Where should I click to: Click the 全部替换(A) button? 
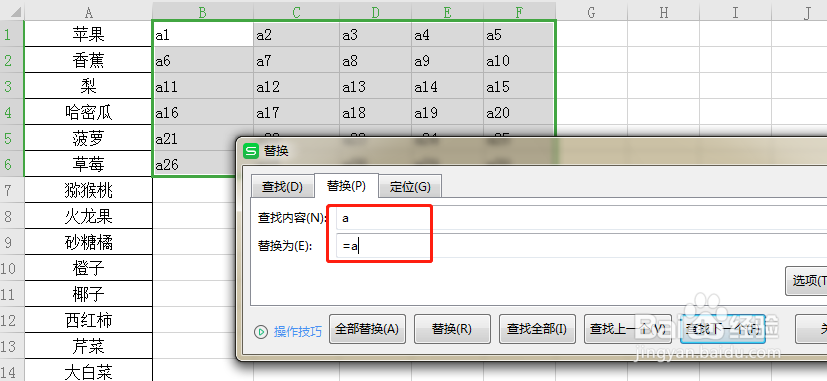367,329
